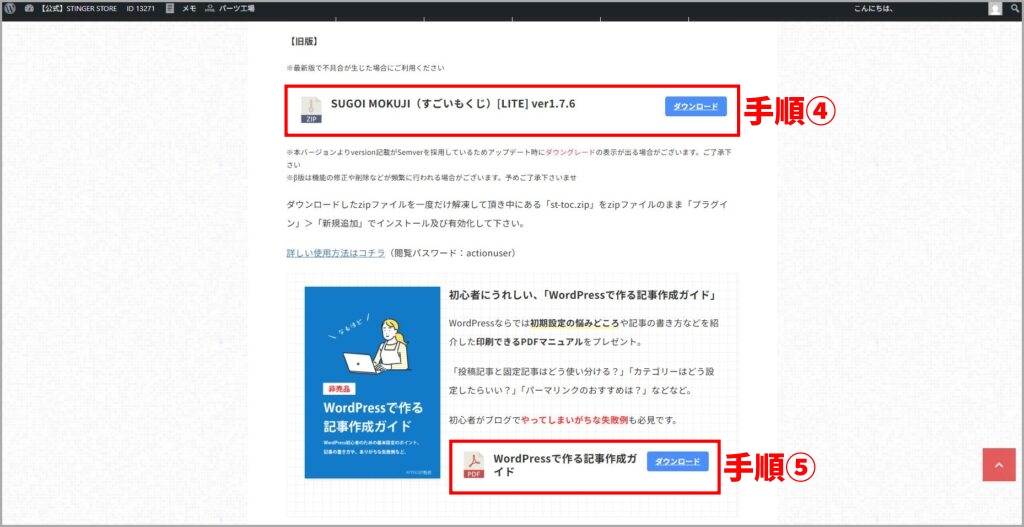Open the 【公式】STINGER STORE site menu

(75, 9)
